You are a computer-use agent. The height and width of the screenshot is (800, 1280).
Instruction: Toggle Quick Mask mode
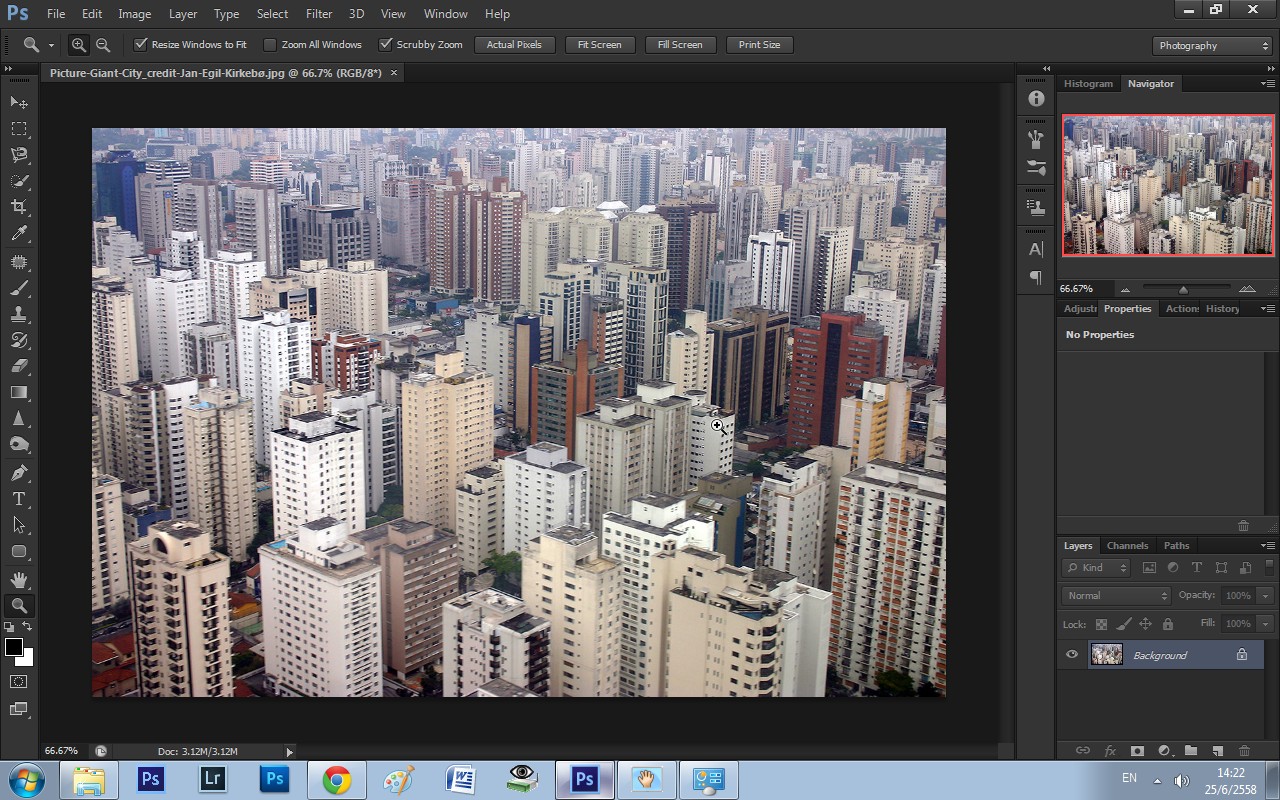[19, 682]
